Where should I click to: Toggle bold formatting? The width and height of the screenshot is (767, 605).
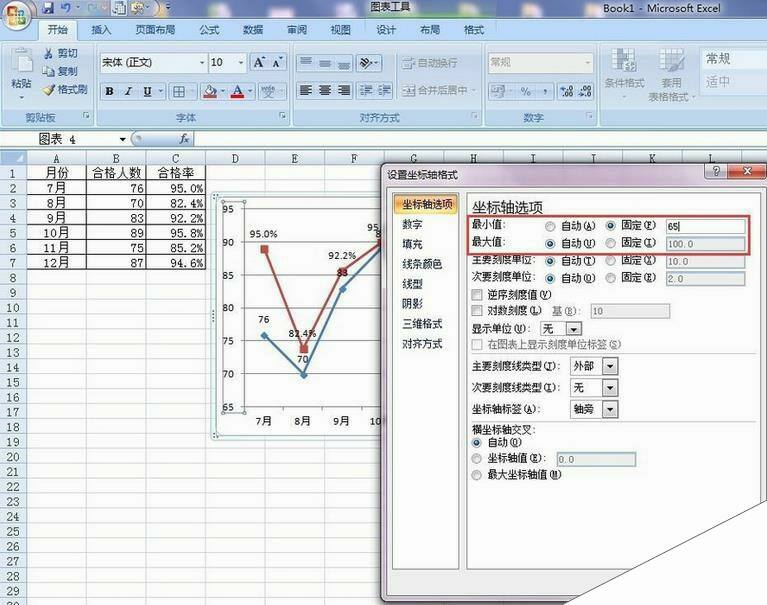pos(110,91)
